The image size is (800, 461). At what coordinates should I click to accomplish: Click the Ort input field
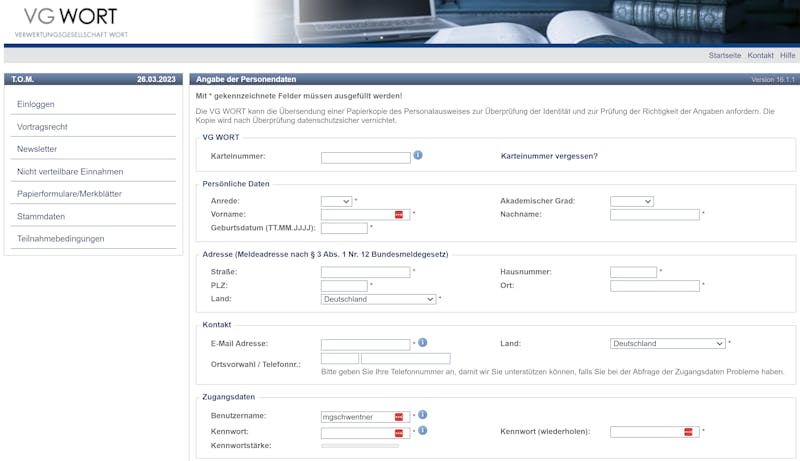coord(655,286)
